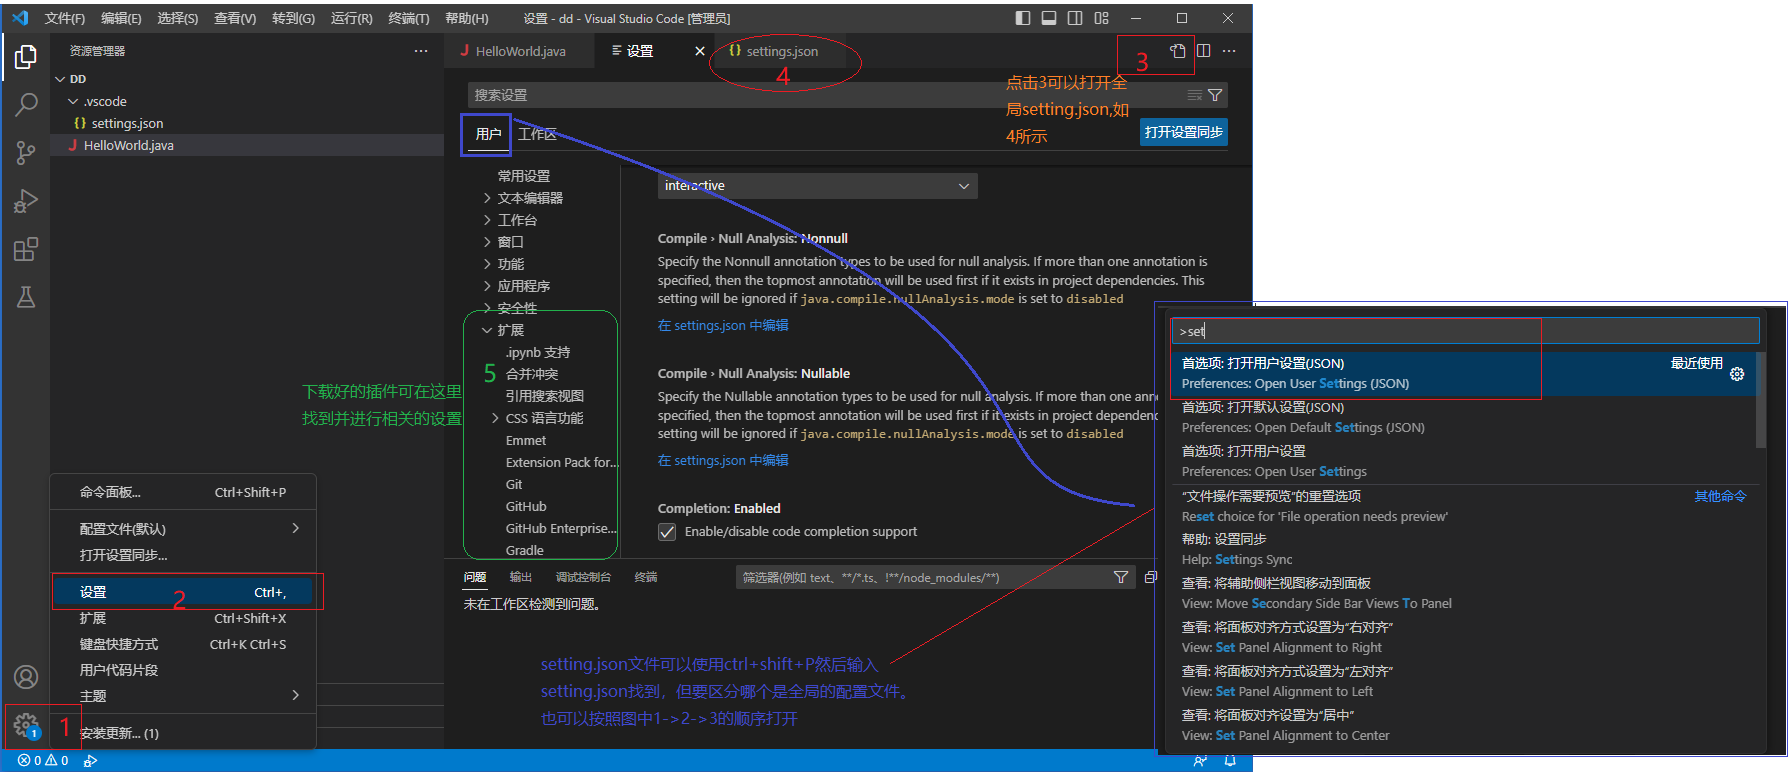Open editor More Actions ellipsis
Image resolution: width=1790 pixels, height=777 pixels.
1229,51
